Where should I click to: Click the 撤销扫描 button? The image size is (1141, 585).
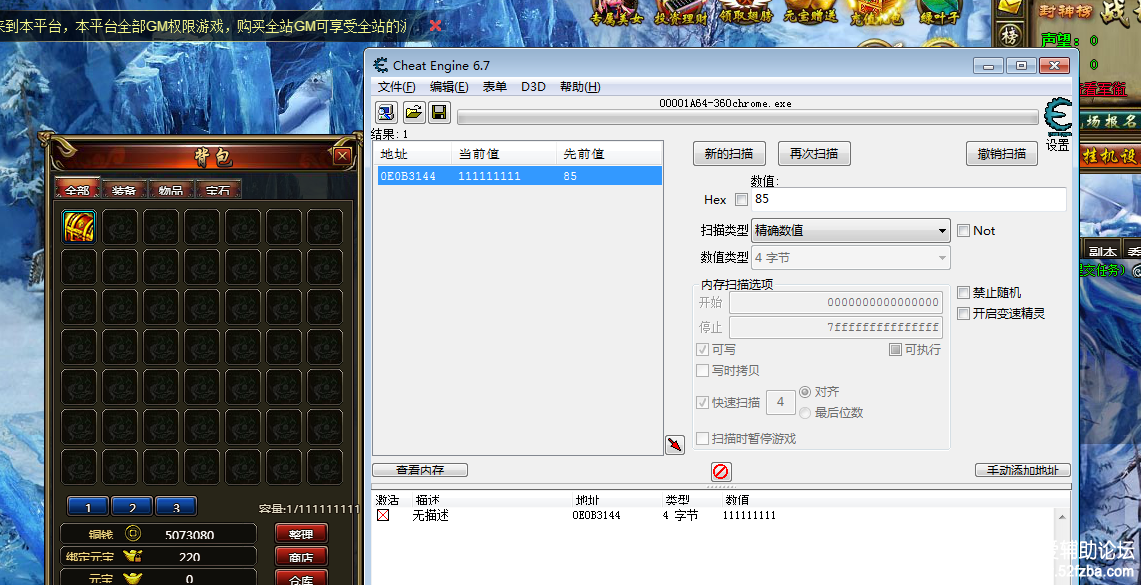(x=1002, y=154)
